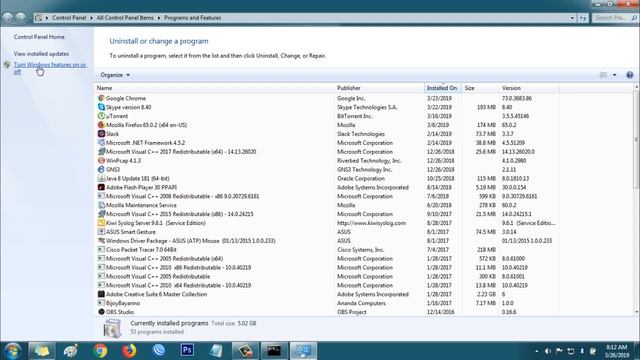The width and height of the screenshot is (640, 360).
Task: Click the refresh button beside address bar
Action: 583,18
